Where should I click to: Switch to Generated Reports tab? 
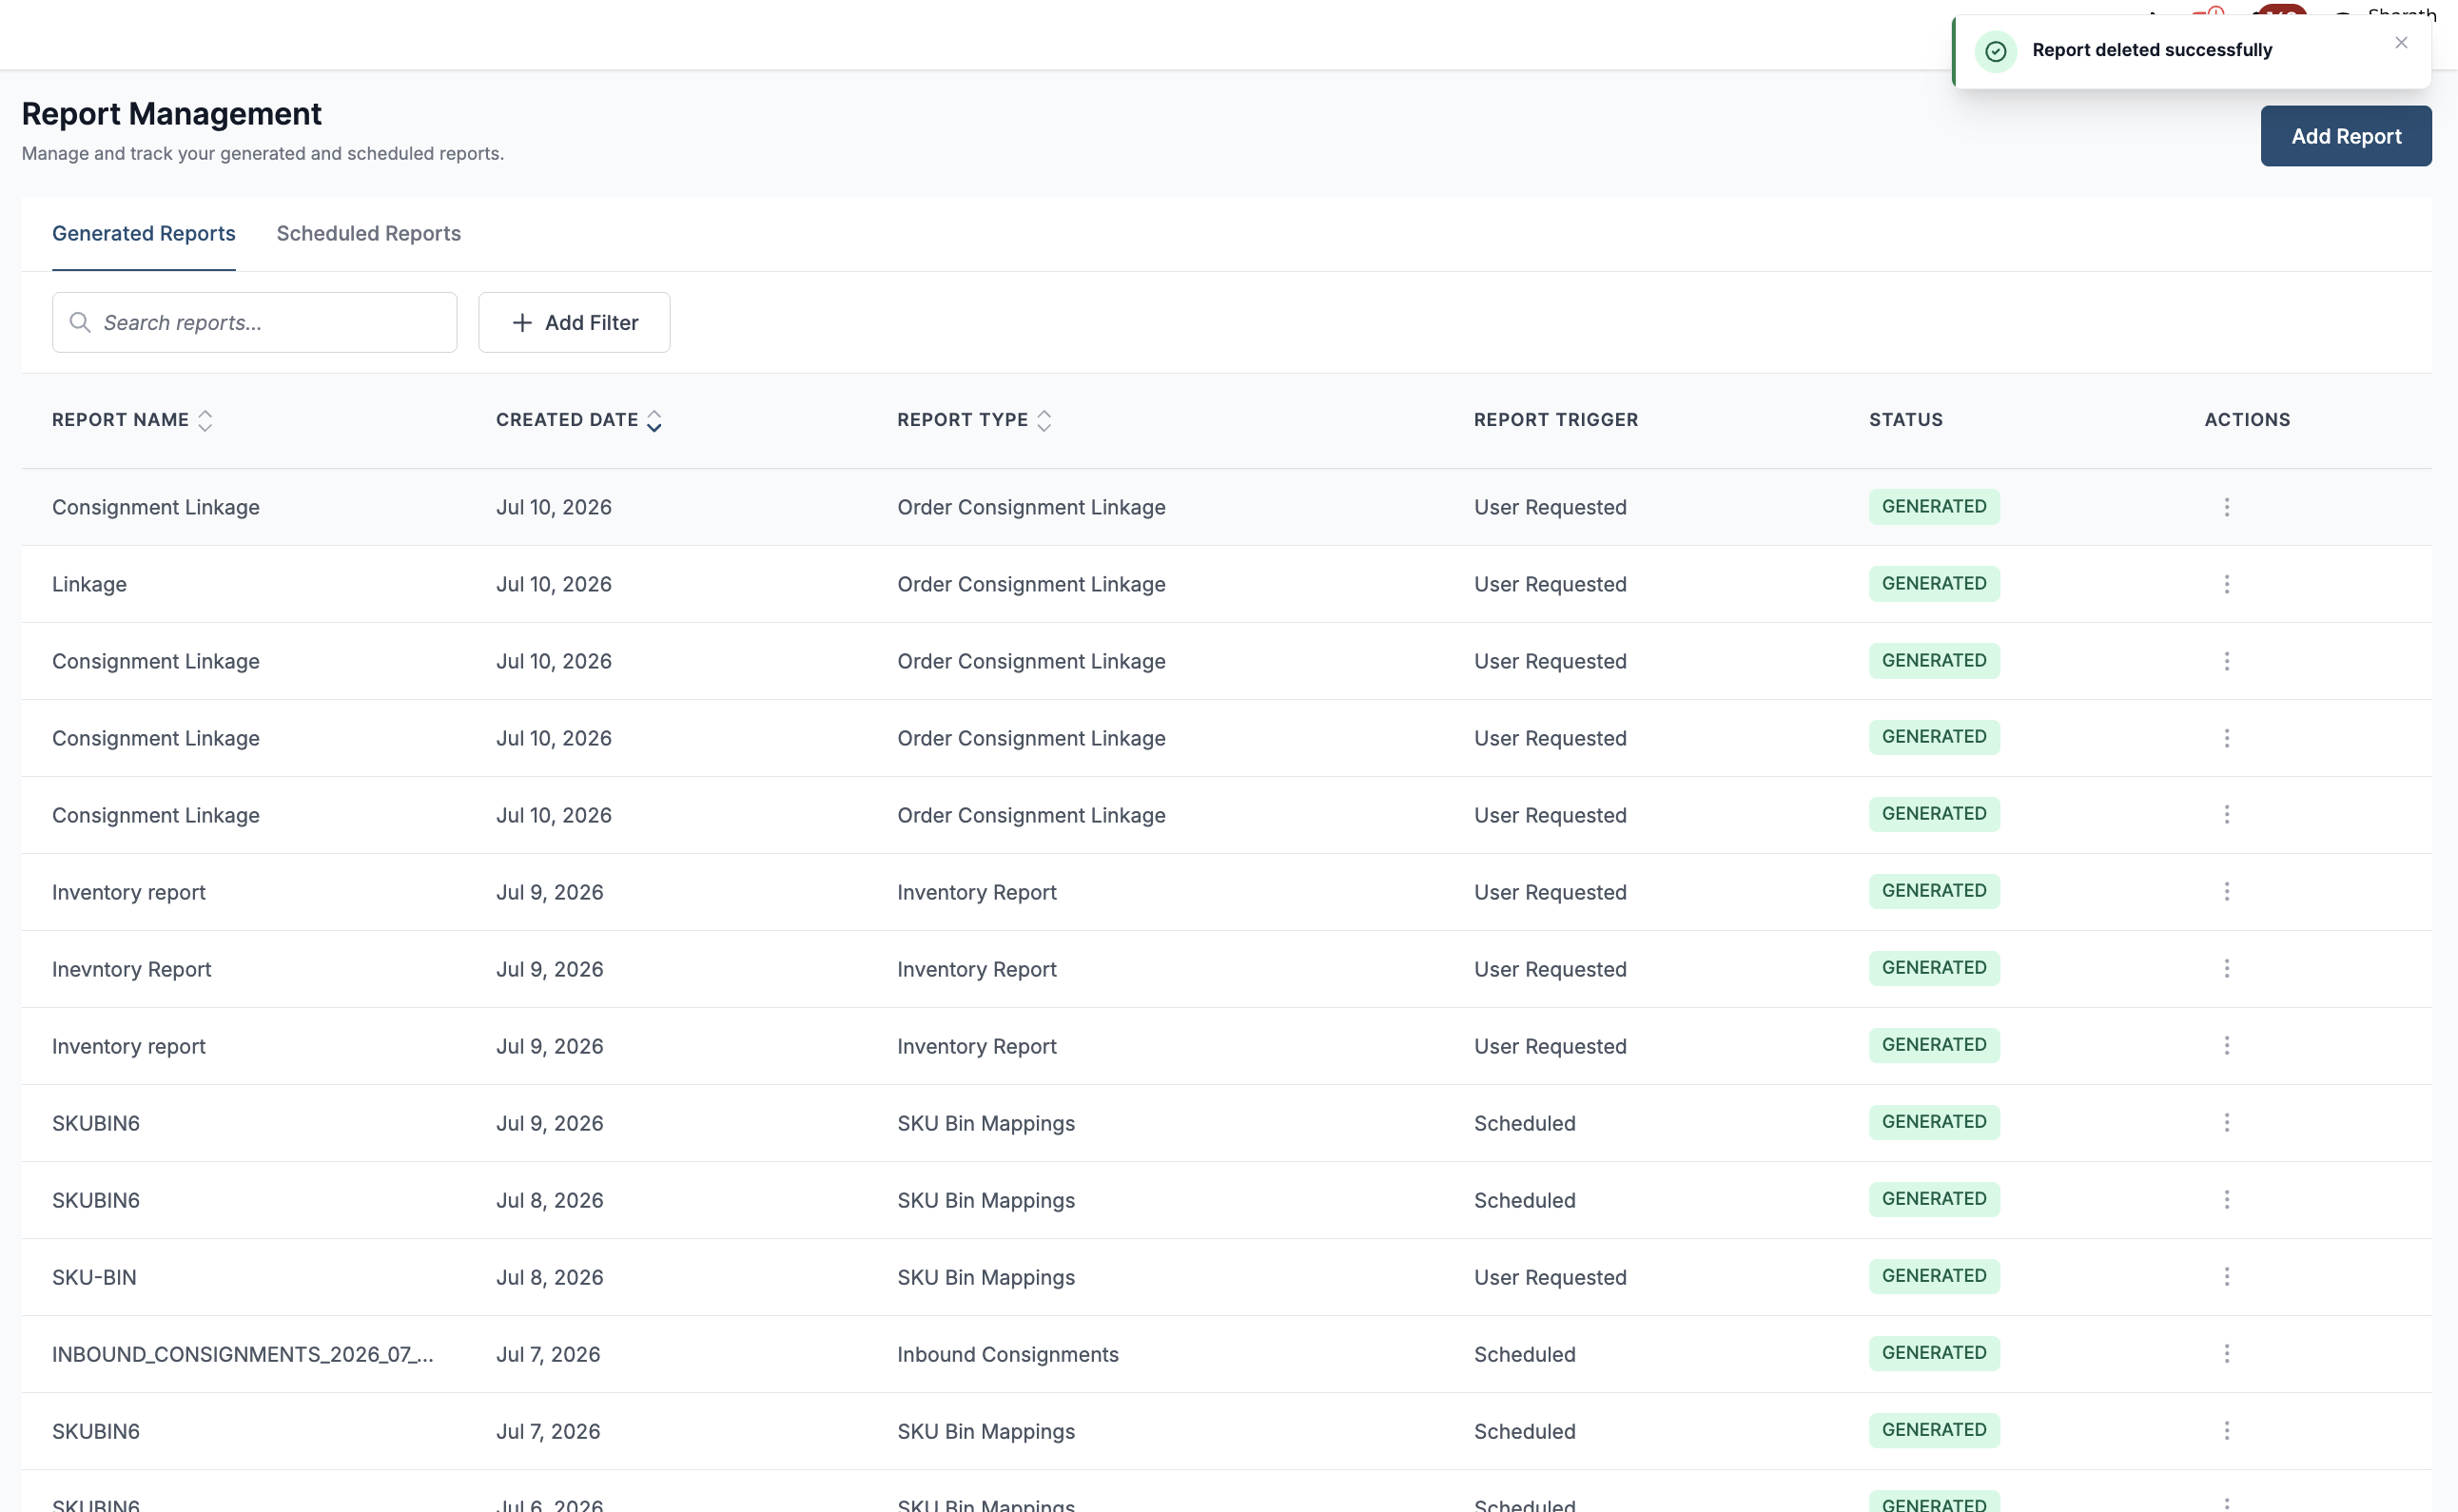click(x=144, y=233)
